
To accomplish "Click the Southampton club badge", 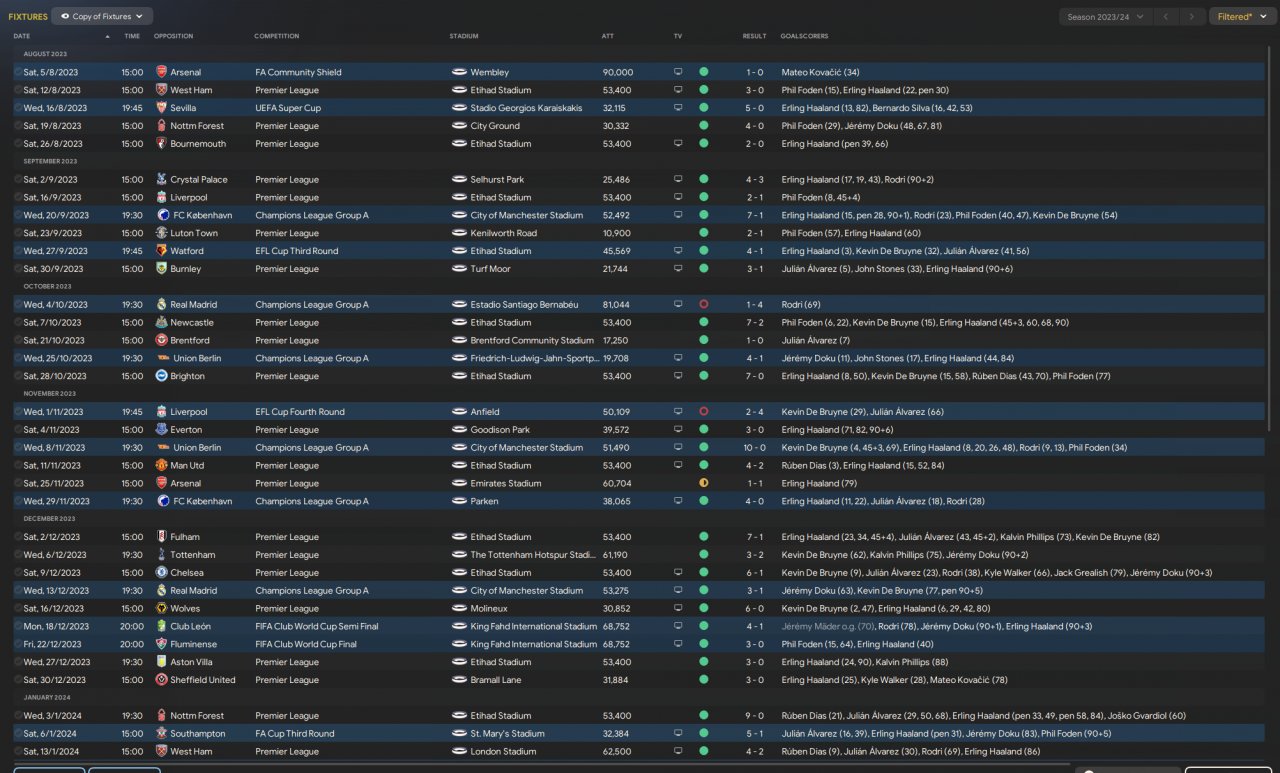I will (162, 734).
